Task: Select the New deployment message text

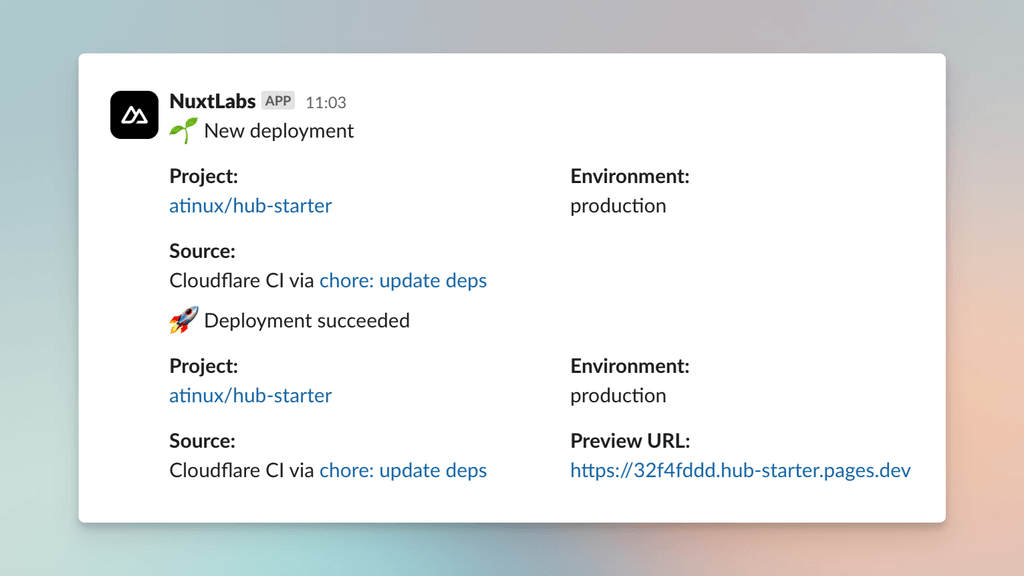Action: [x=278, y=131]
